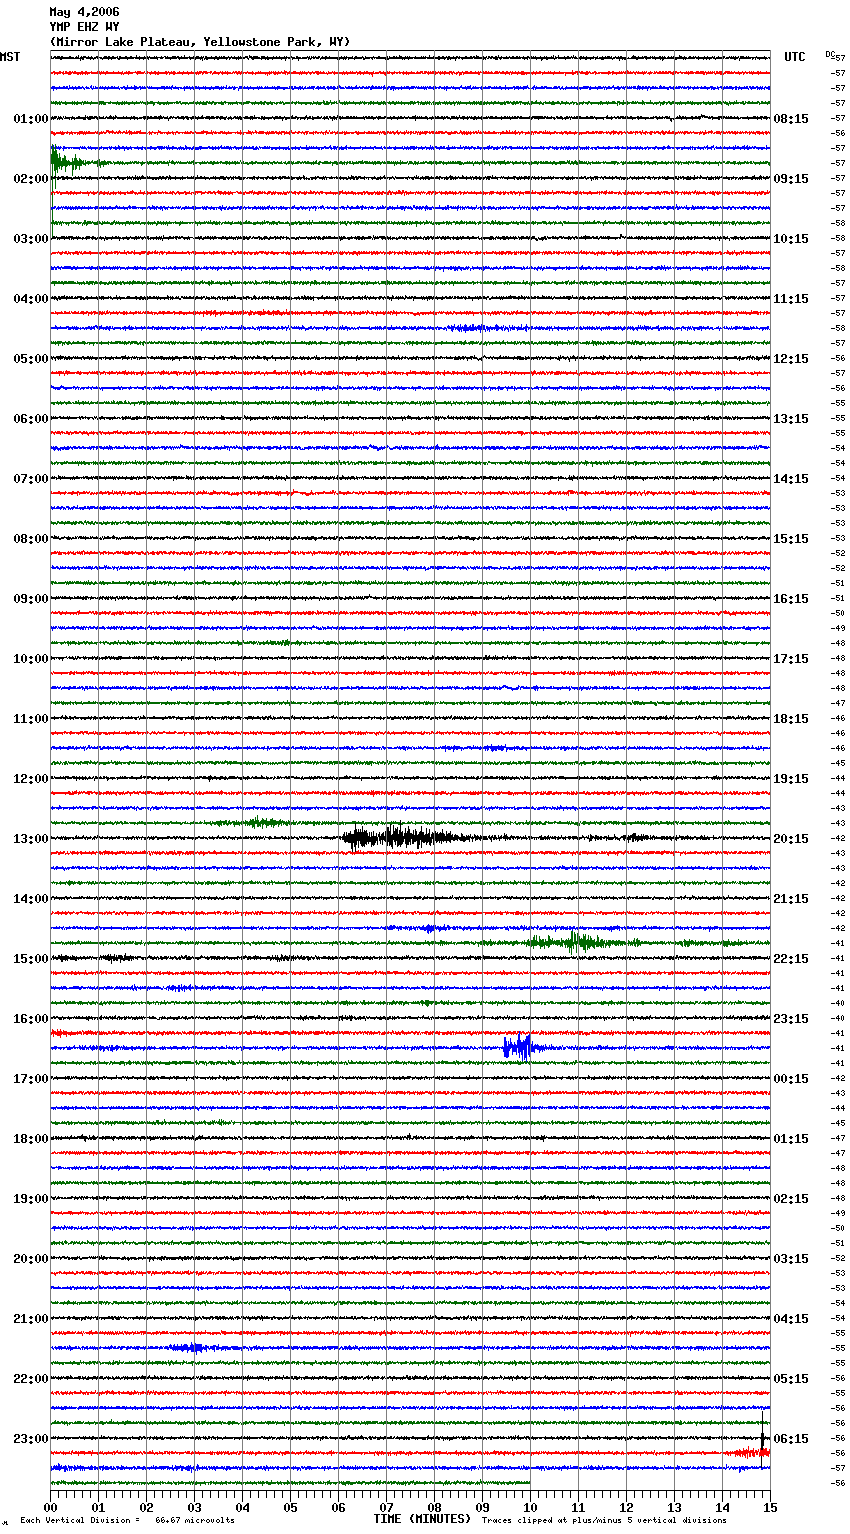Screen dimensions: 850x1534
Task: Click the Each Vertical Division 66.67 microvolts note
Action: click(x=127, y=1520)
